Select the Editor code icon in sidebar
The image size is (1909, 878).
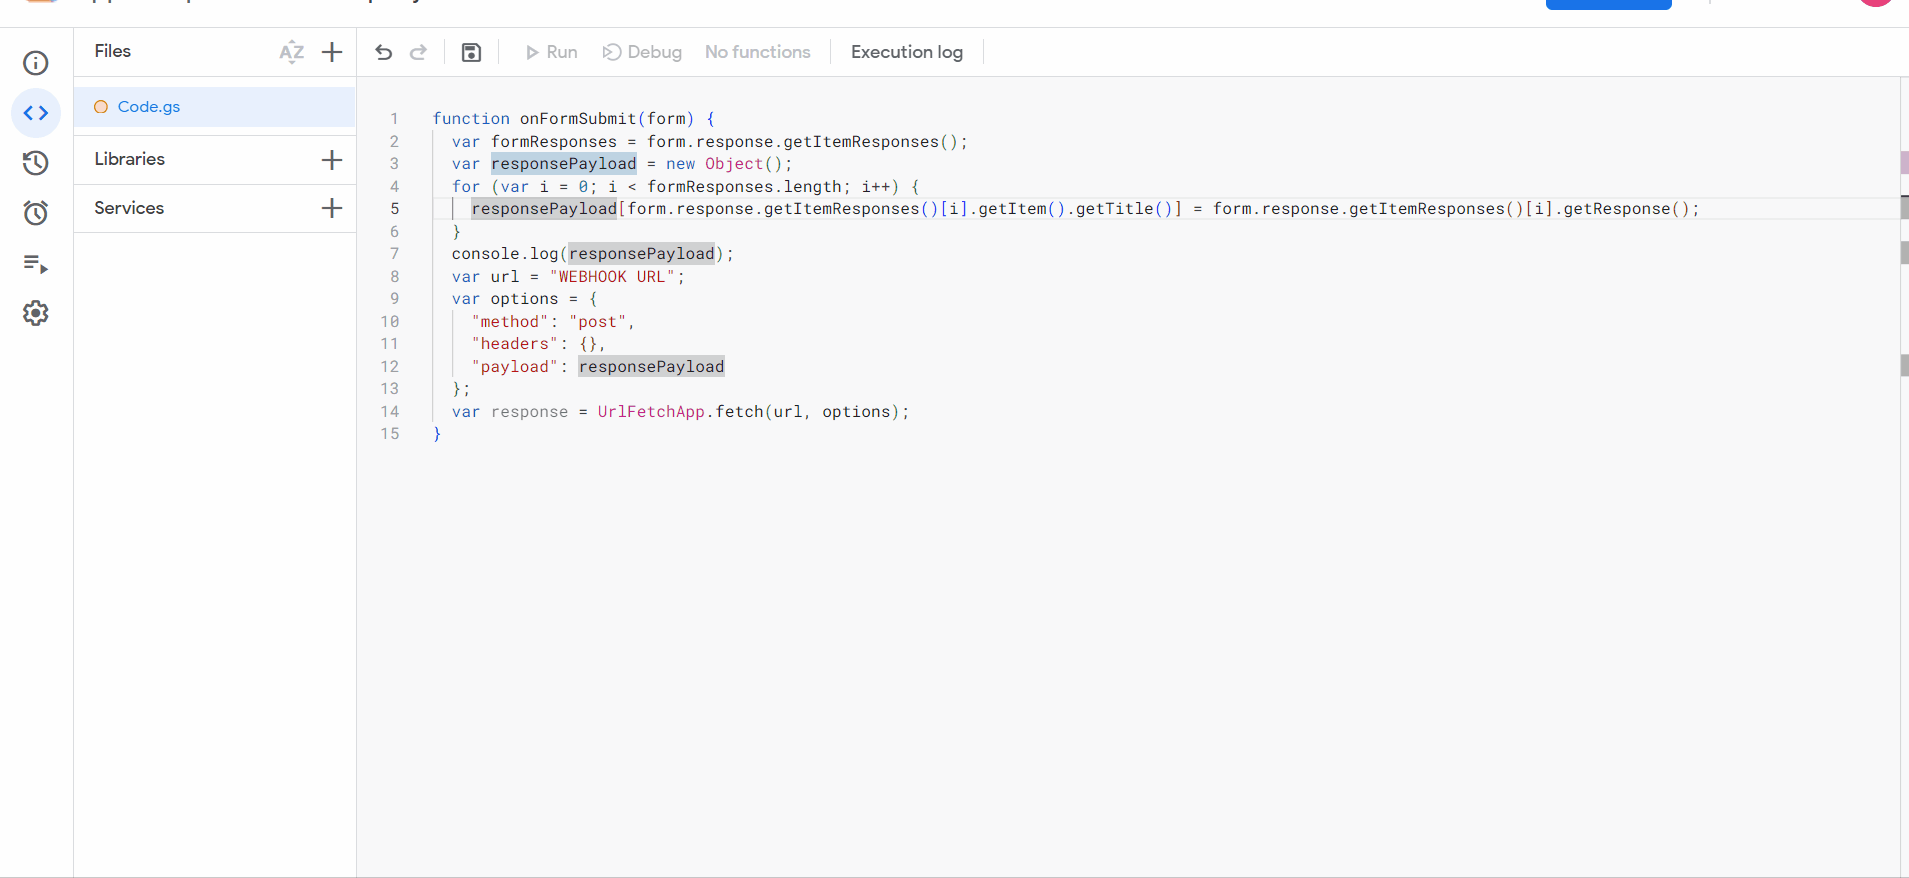coord(36,113)
